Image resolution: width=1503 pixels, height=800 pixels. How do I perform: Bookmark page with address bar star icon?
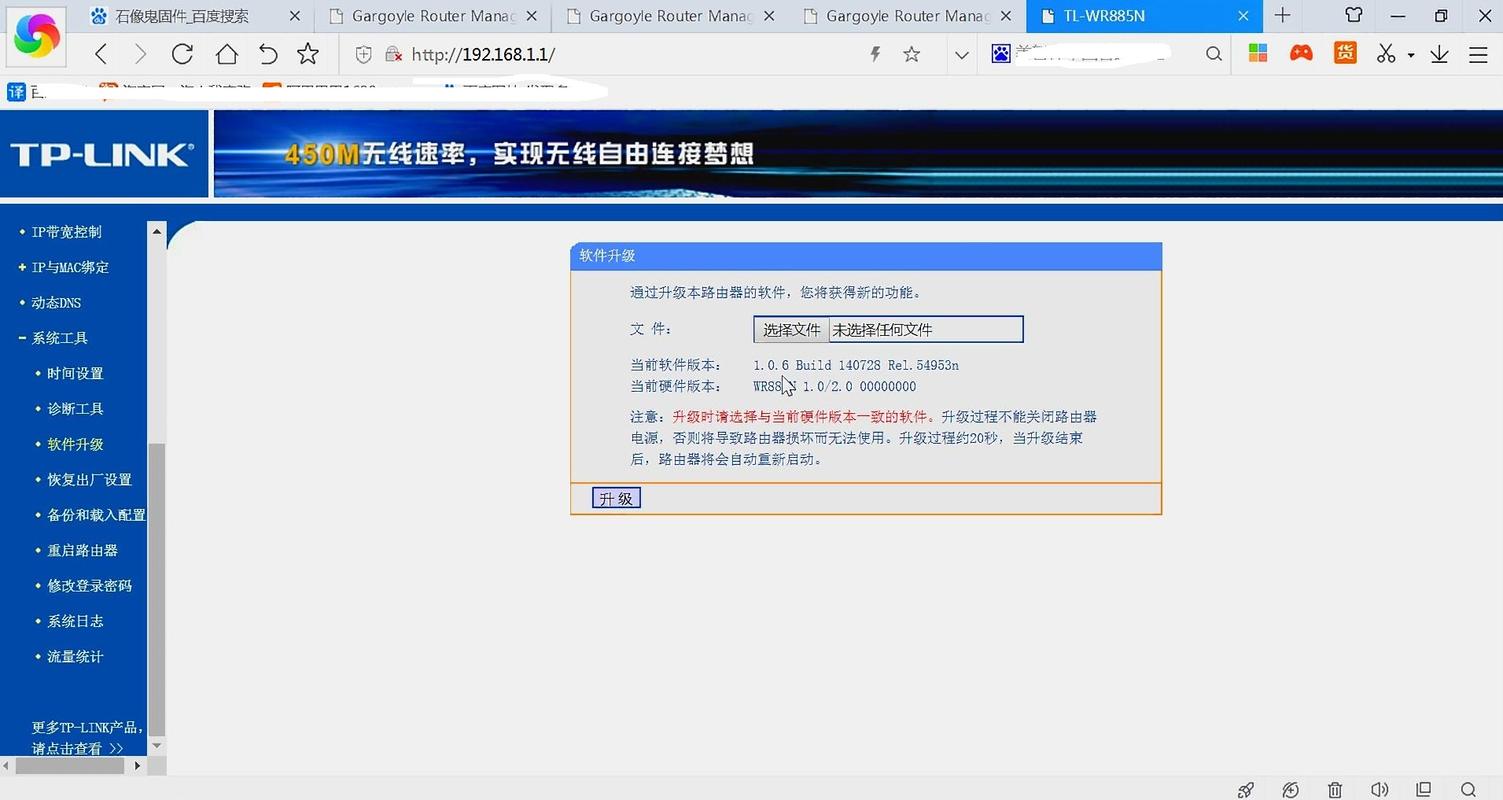(911, 54)
